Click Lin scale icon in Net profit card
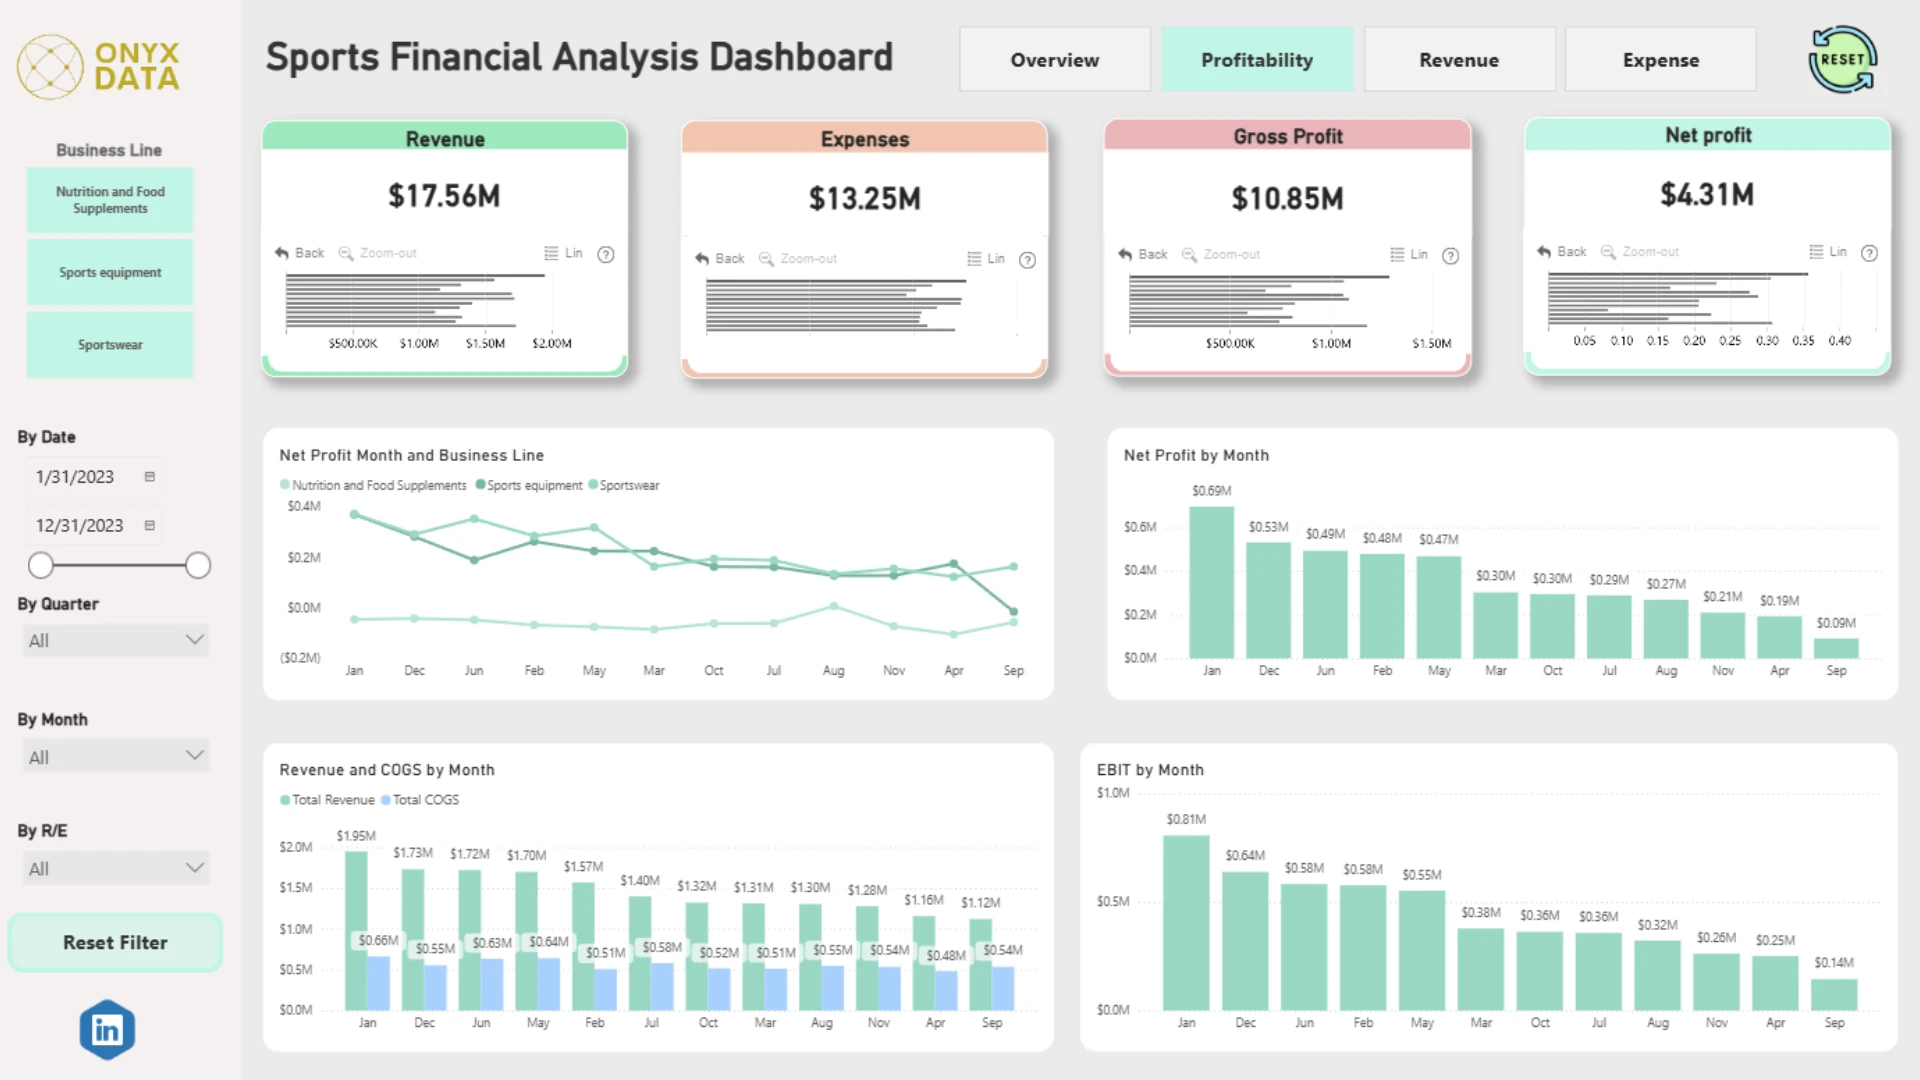1920x1080 pixels. pyautogui.click(x=1816, y=252)
